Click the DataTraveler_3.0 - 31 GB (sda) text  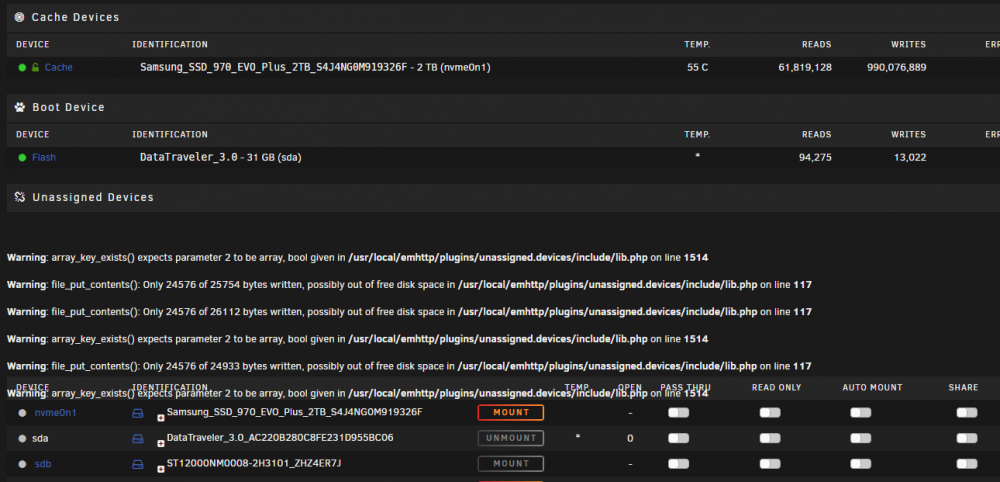click(221, 157)
